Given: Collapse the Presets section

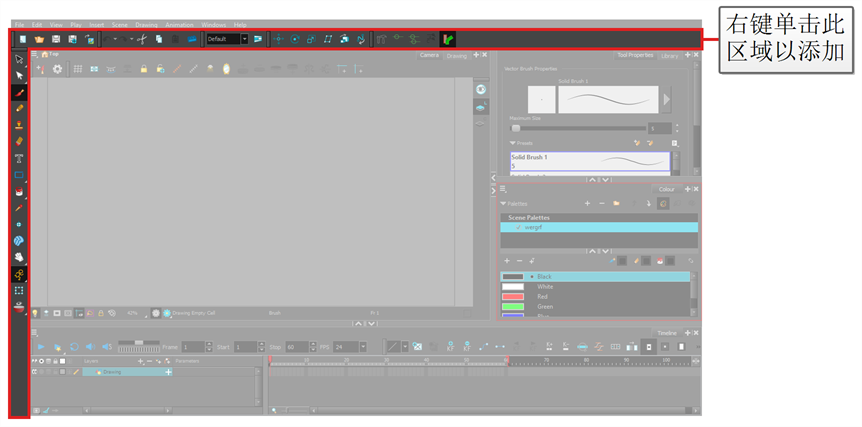Looking at the screenshot, I should pyautogui.click(x=513, y=143).
